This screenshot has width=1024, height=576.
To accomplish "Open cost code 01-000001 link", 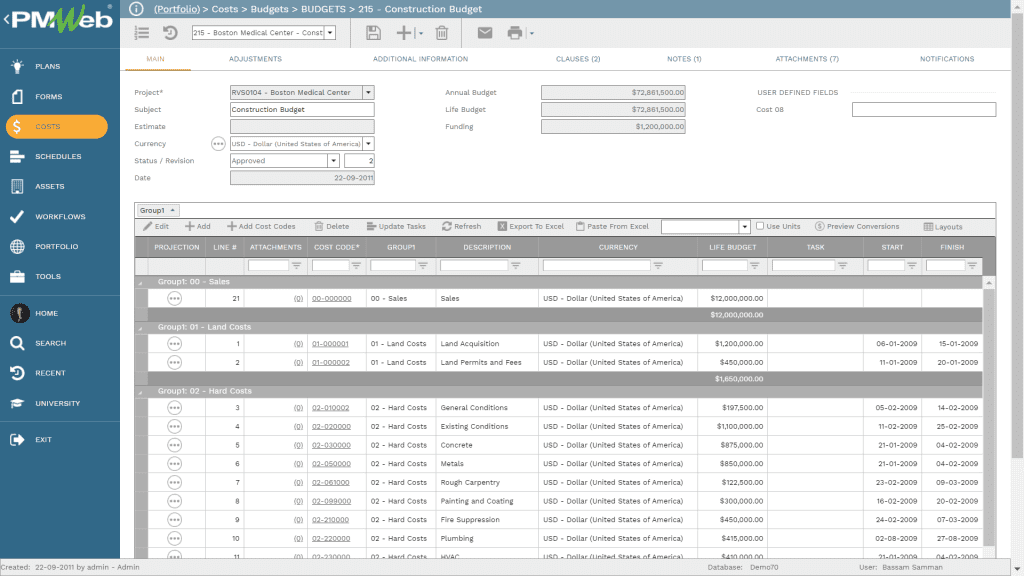I will tap(330, 344).
